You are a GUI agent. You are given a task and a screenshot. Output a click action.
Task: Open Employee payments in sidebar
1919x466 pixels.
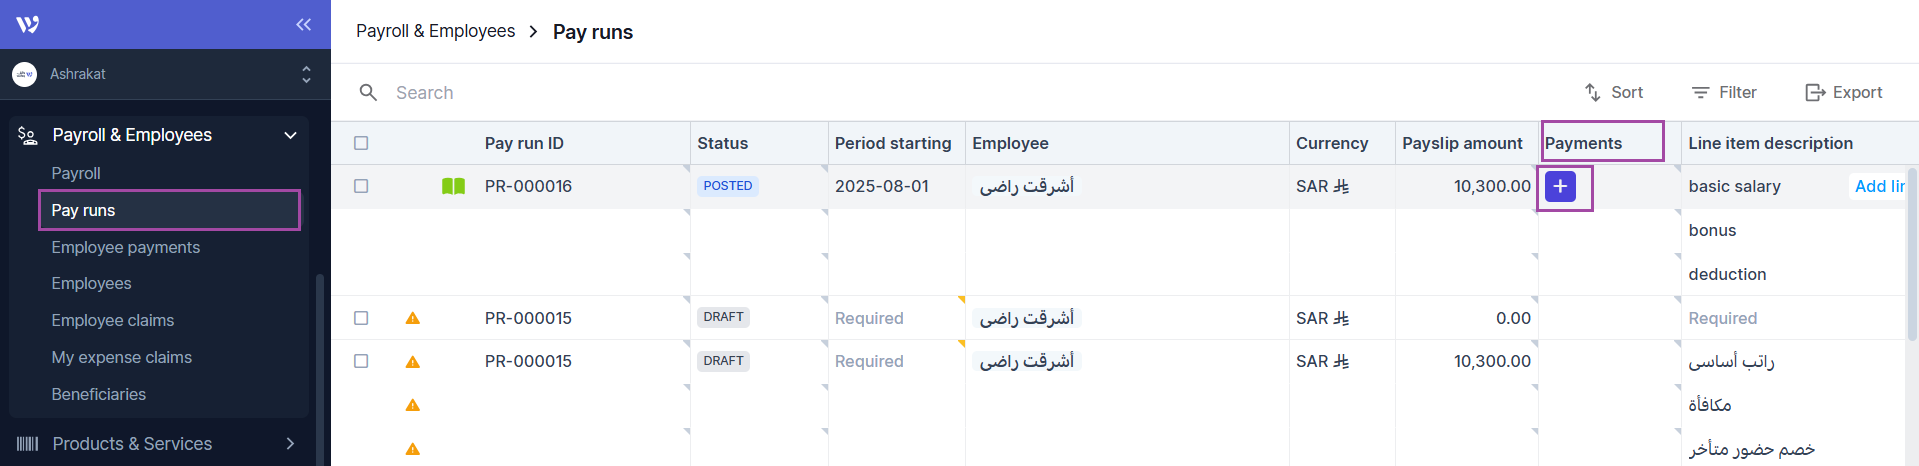[126, 247]
